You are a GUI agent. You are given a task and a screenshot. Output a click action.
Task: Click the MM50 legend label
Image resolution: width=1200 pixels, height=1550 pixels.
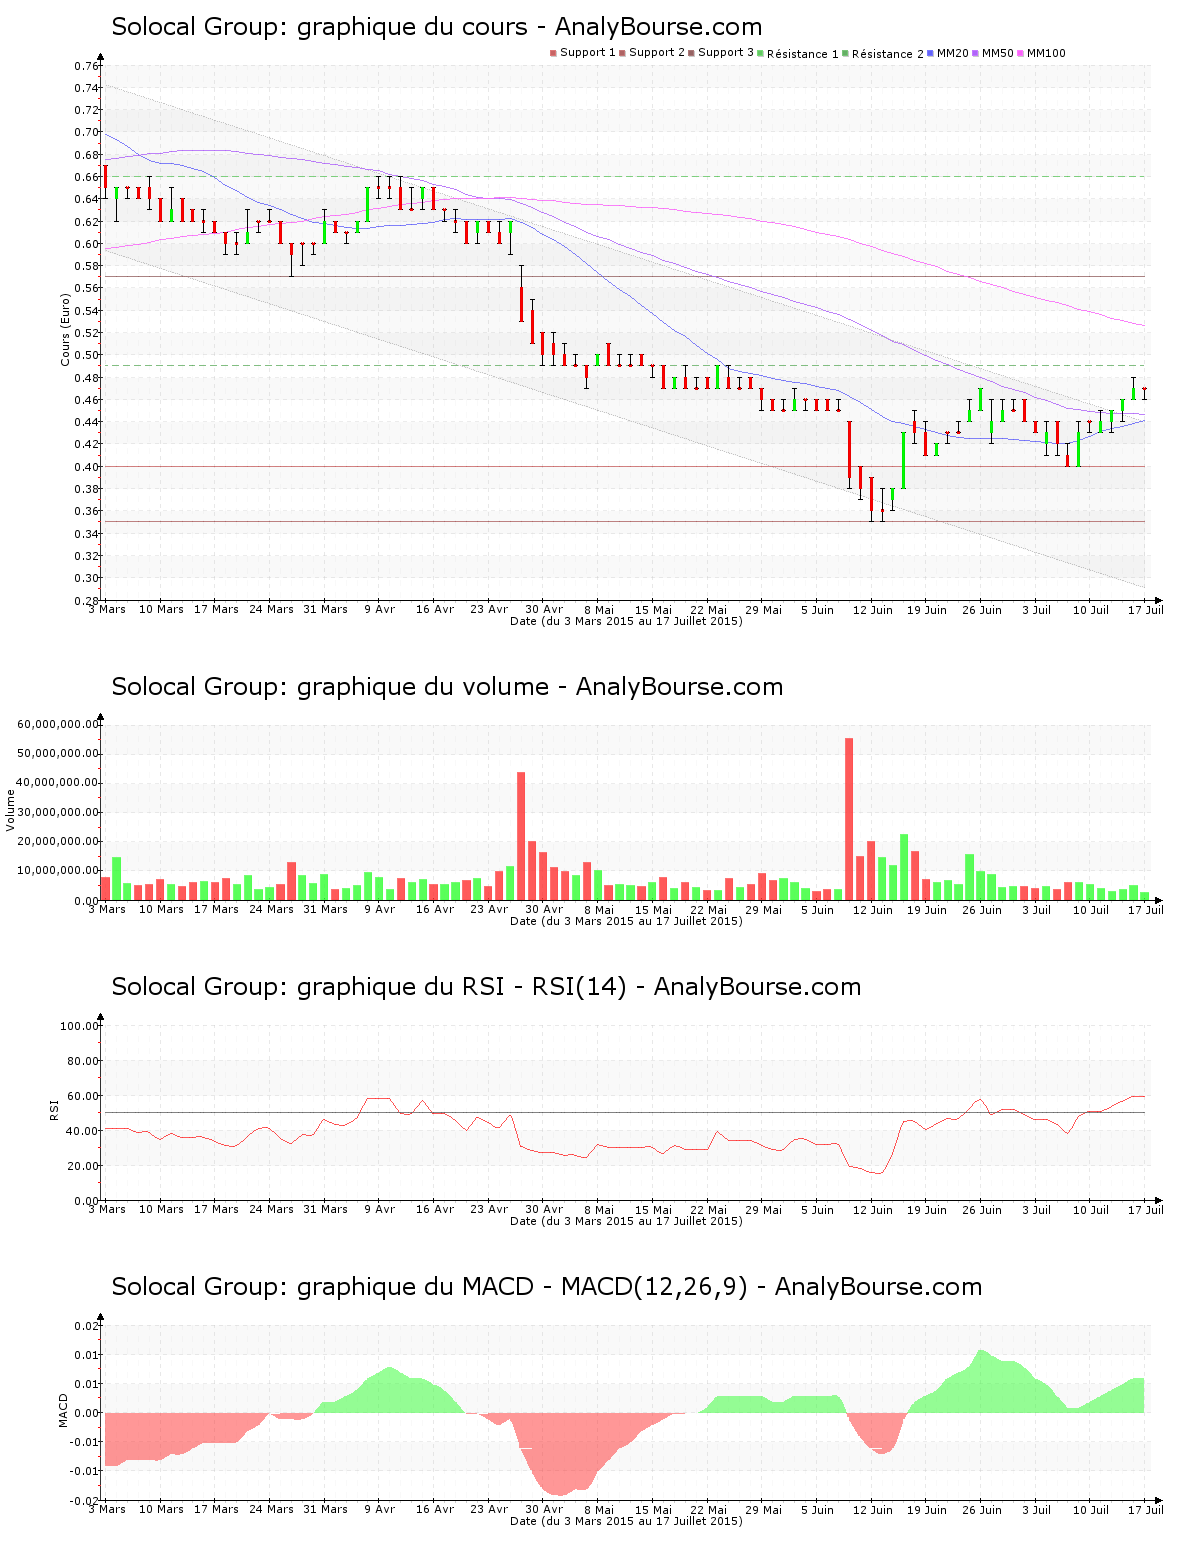point(998,53)
